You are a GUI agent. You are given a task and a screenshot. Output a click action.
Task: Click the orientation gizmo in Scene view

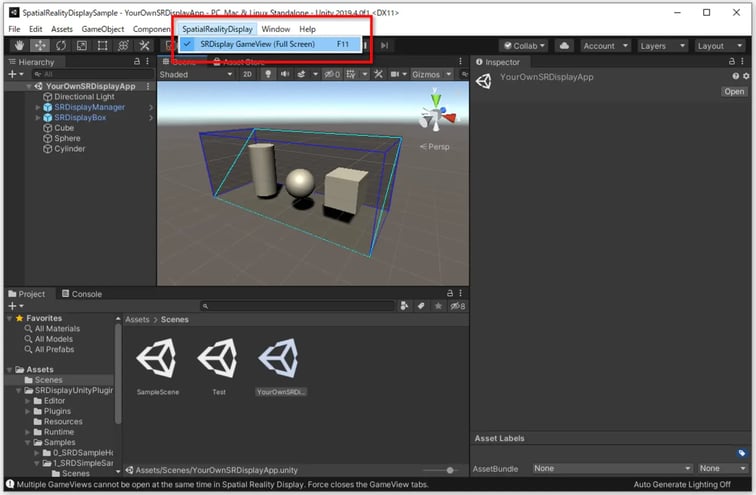tap(437, 113)
